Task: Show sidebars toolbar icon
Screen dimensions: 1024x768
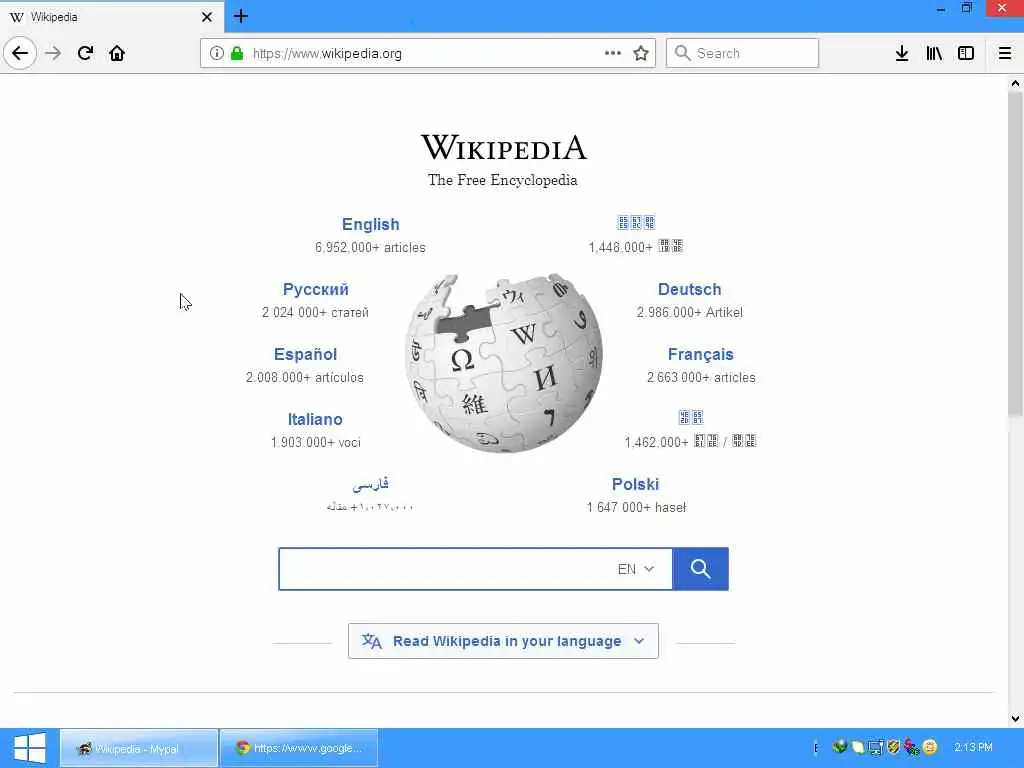Action: 966,53
